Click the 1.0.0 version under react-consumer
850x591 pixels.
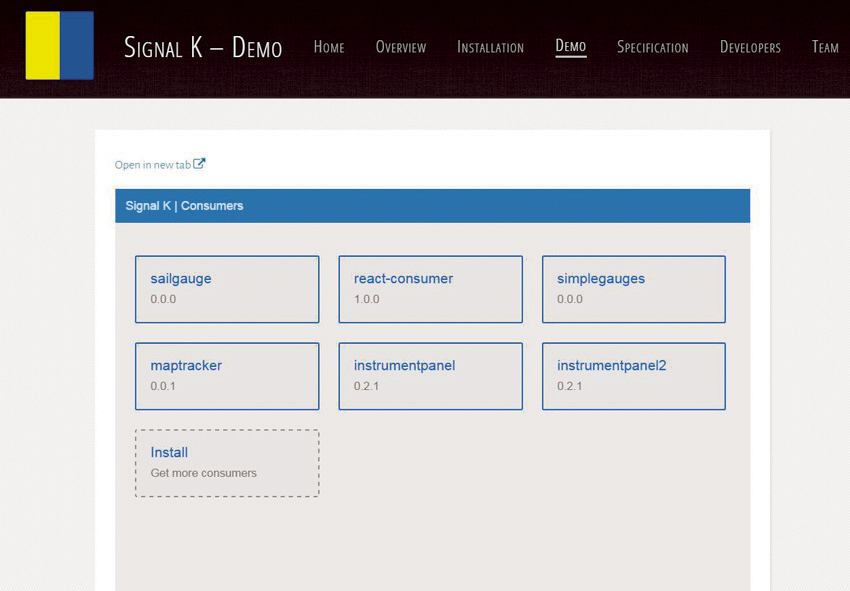pyautogui.click(x=366, y=299)
